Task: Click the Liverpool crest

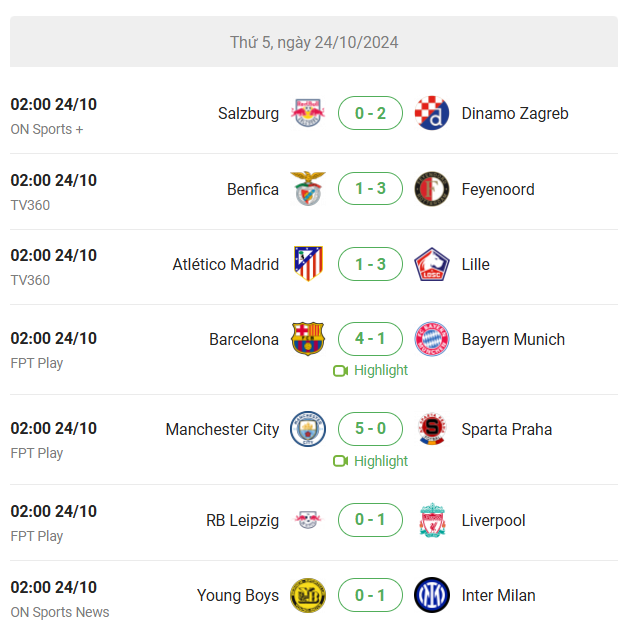Action: 432,520
